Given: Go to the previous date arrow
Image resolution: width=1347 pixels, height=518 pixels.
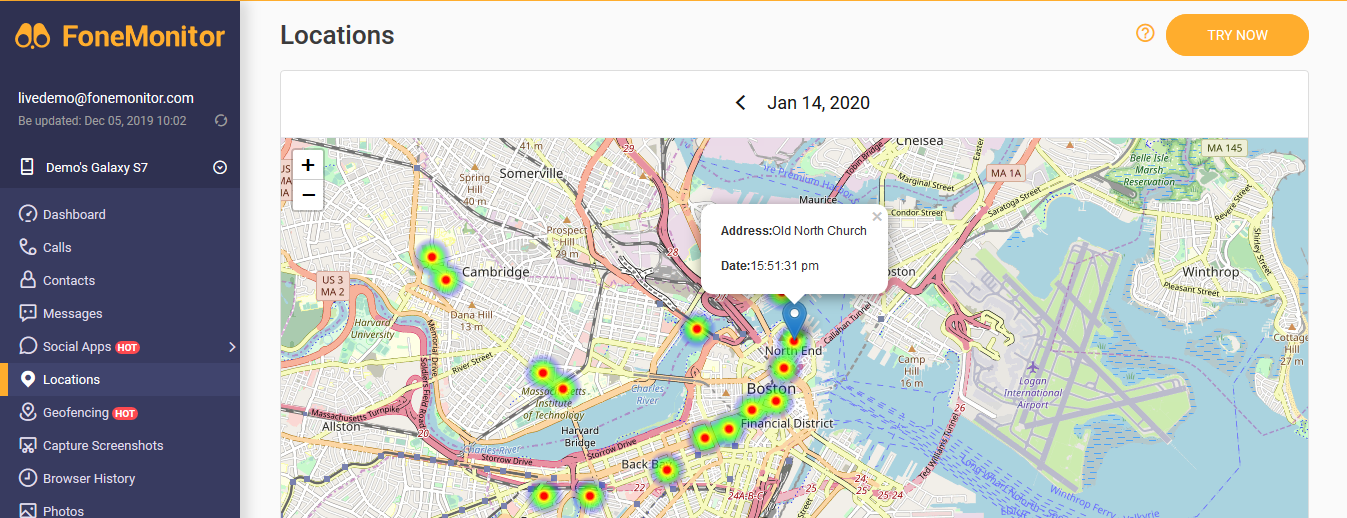Looking at the screenshot, I should [x=741, y=102].
